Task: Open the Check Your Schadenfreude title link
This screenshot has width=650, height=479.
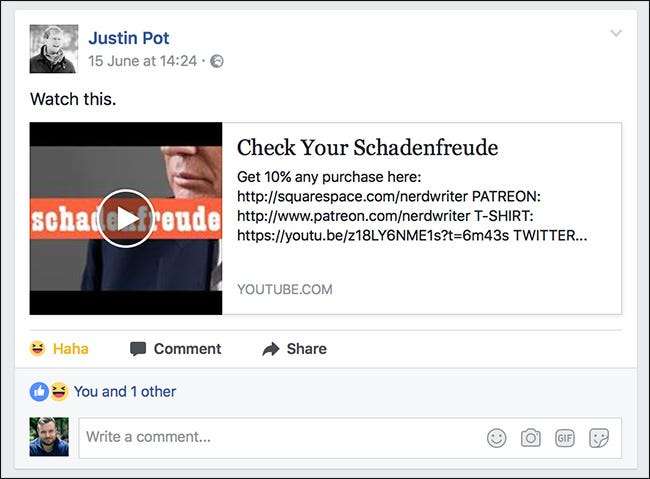Action: point(367,147)
